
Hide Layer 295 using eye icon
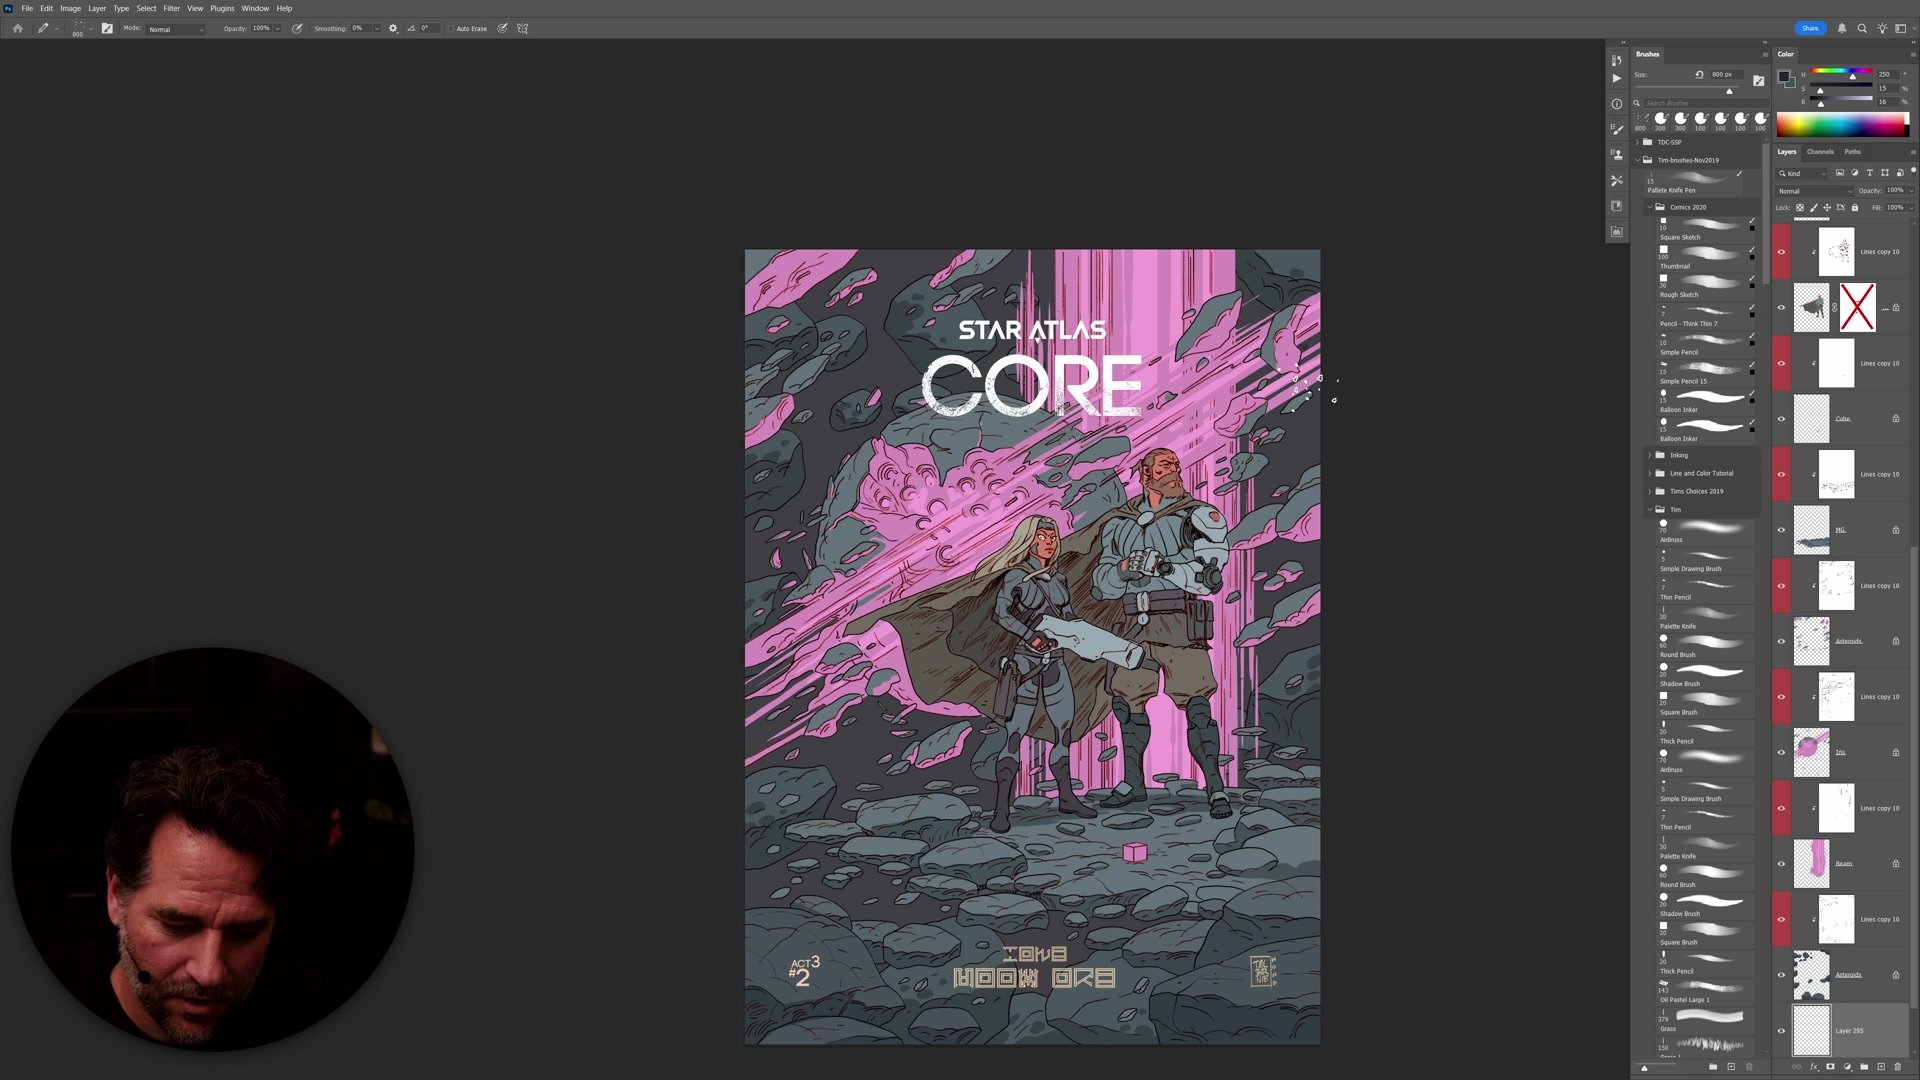point(1781,1030)
